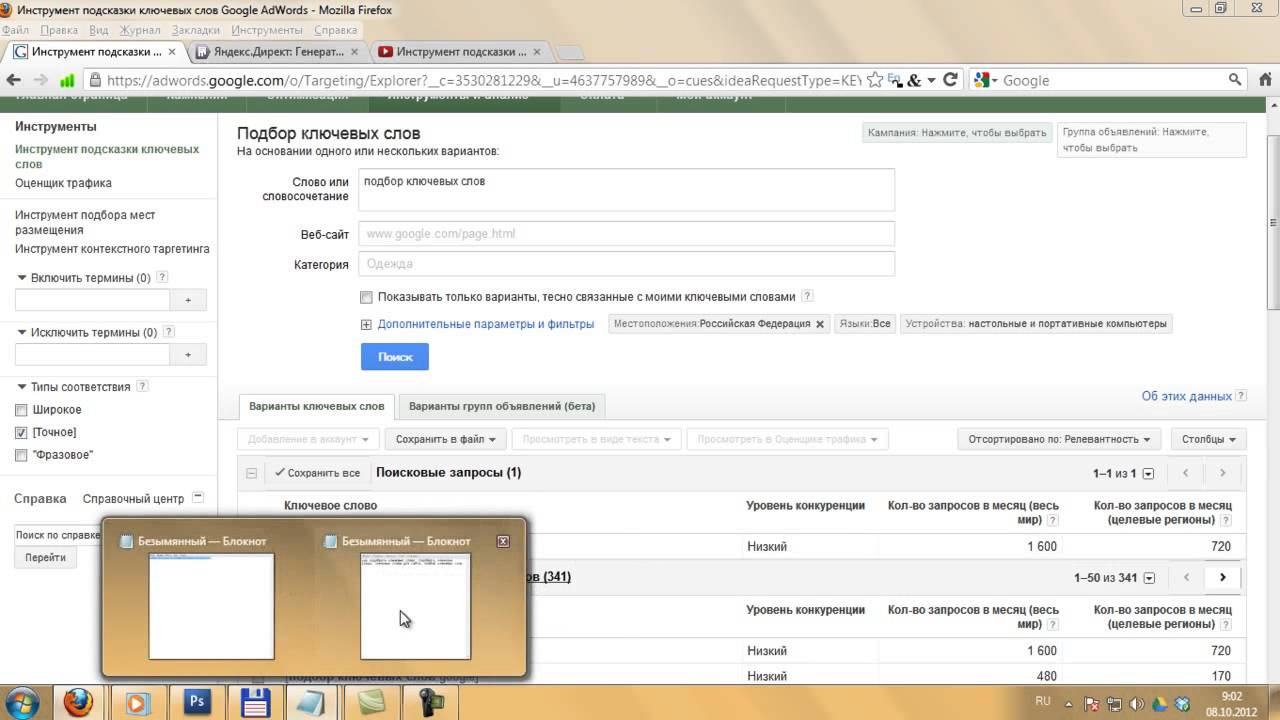Open the 'Save to file' dropdown

point(447,439)
